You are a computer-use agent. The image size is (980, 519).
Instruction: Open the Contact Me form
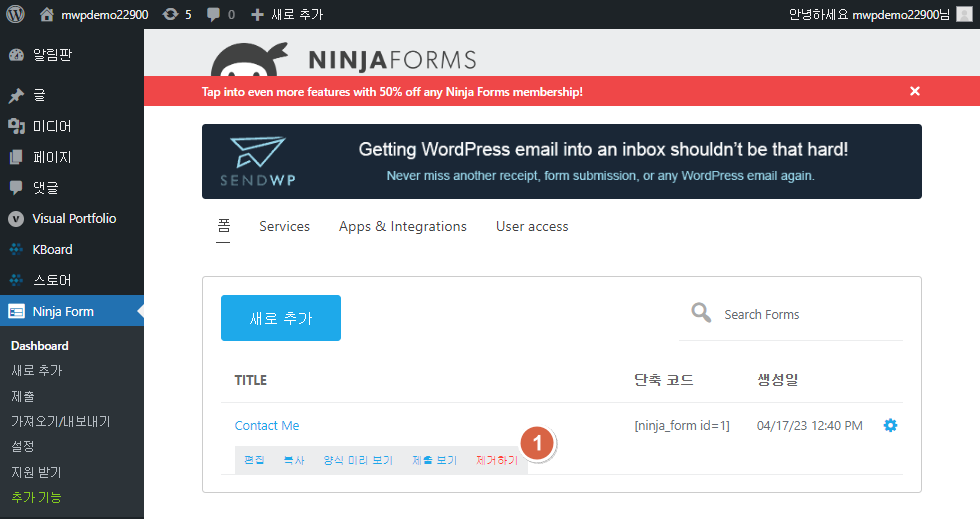[x=267, y=426]
